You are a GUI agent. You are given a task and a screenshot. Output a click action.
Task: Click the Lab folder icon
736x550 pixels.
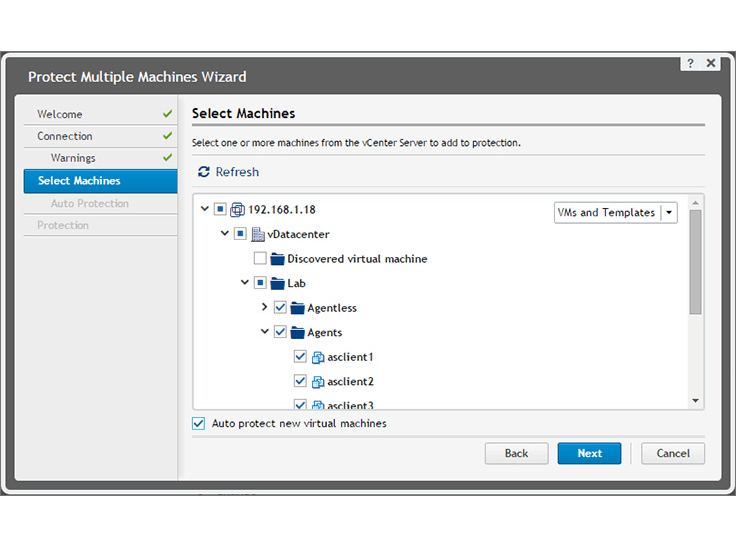click(277, 283)
